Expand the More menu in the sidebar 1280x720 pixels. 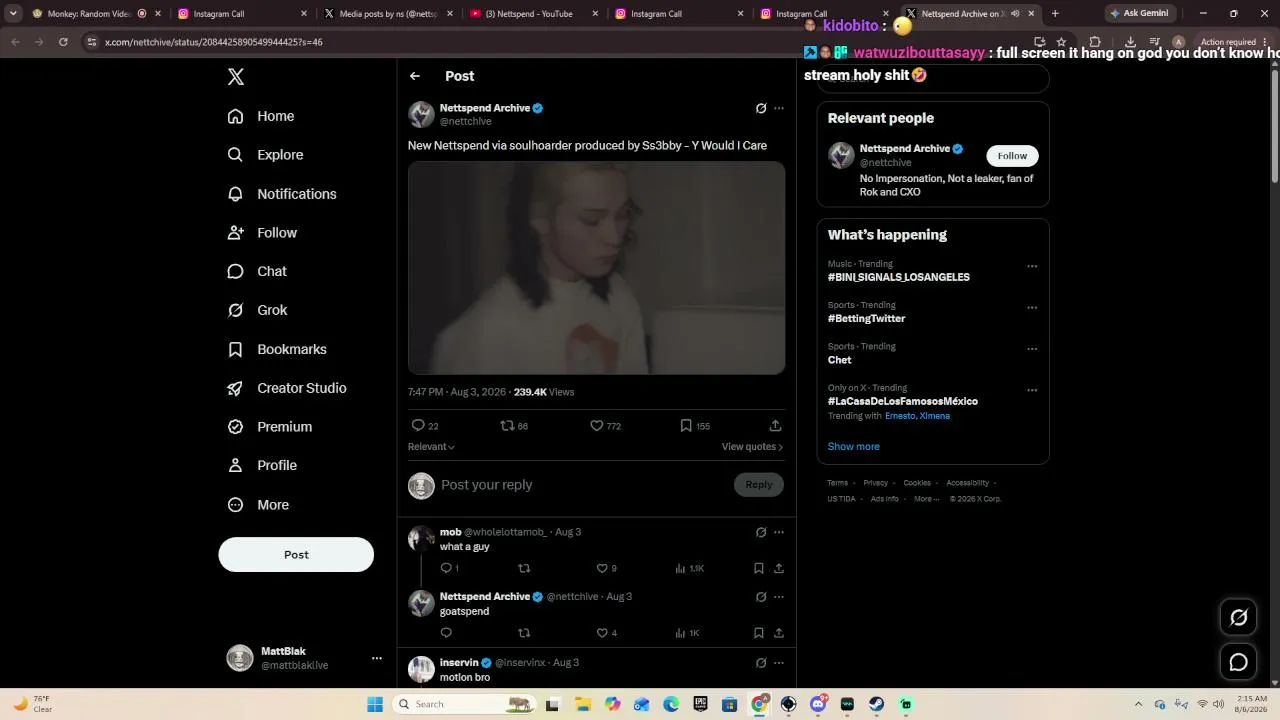click(x=258, y=505)
